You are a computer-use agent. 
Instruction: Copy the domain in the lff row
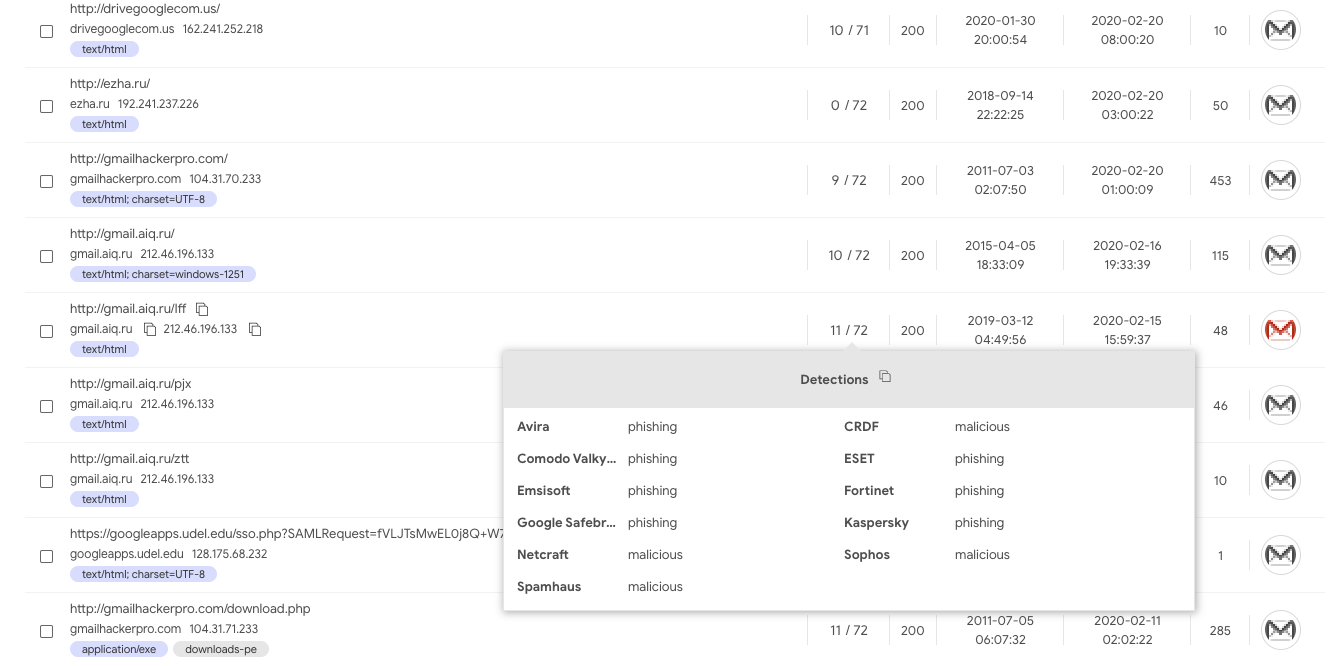[150, 329]
